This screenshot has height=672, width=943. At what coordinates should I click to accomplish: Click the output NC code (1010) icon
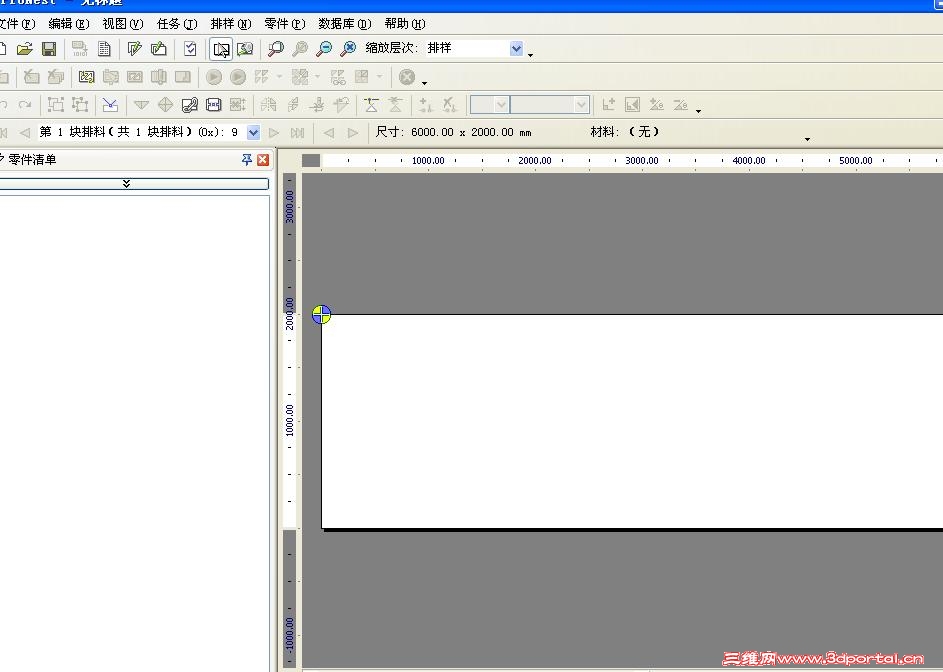pos(79,49)
